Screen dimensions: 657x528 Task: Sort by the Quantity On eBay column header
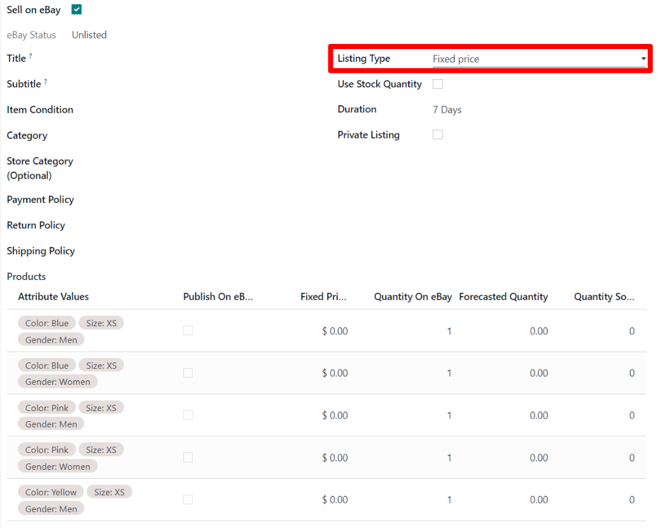coord(412,297)
